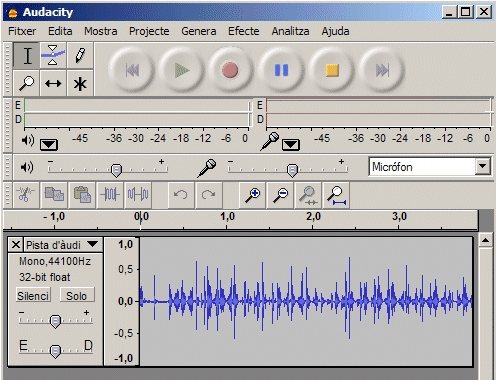Adjust the input microphone volume slider

tap(292, 170)
